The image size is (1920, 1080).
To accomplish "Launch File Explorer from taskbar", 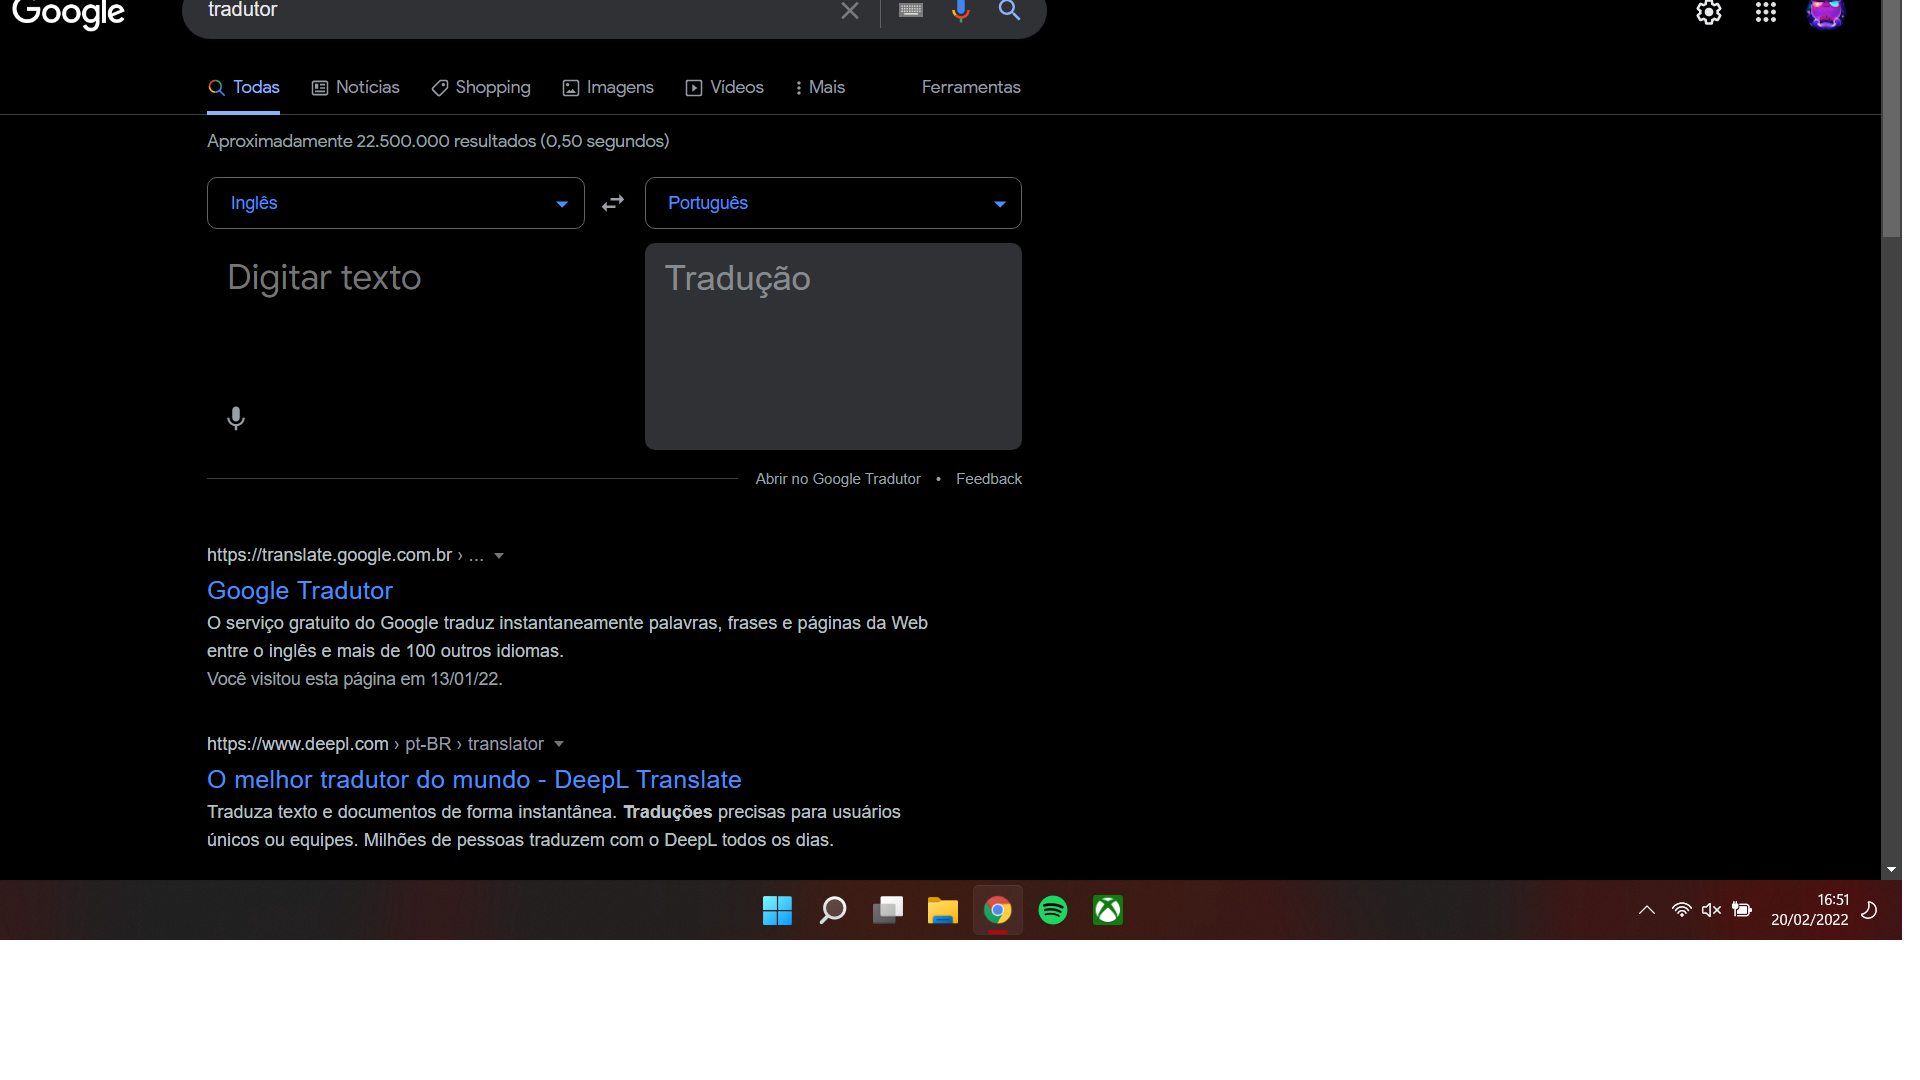I will click(942, 910).
